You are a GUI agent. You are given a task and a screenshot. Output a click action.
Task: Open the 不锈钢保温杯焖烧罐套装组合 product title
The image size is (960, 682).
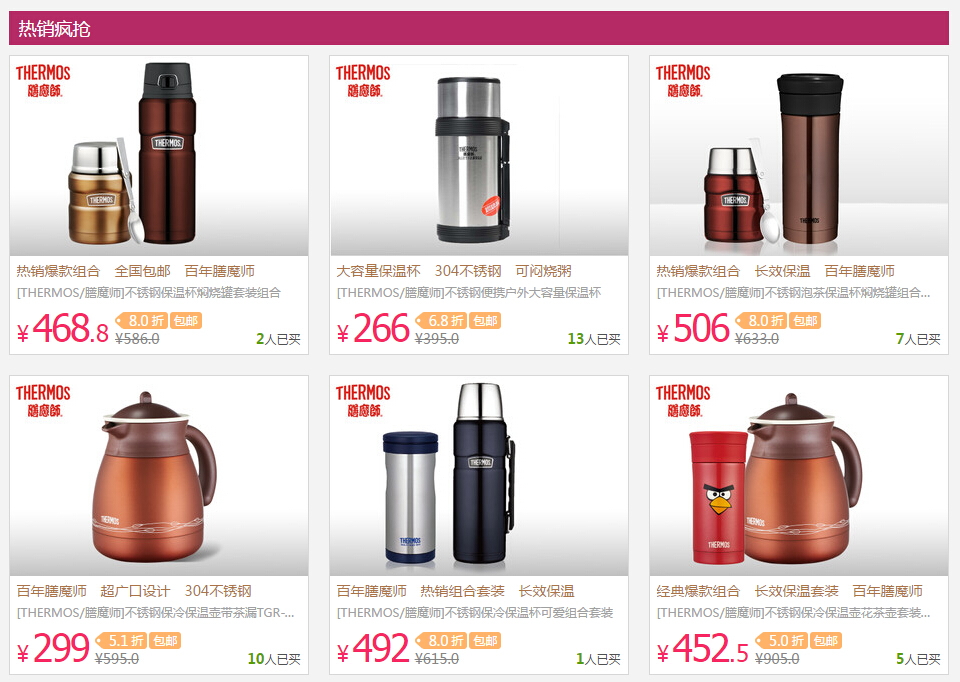(x=149, y=293)
